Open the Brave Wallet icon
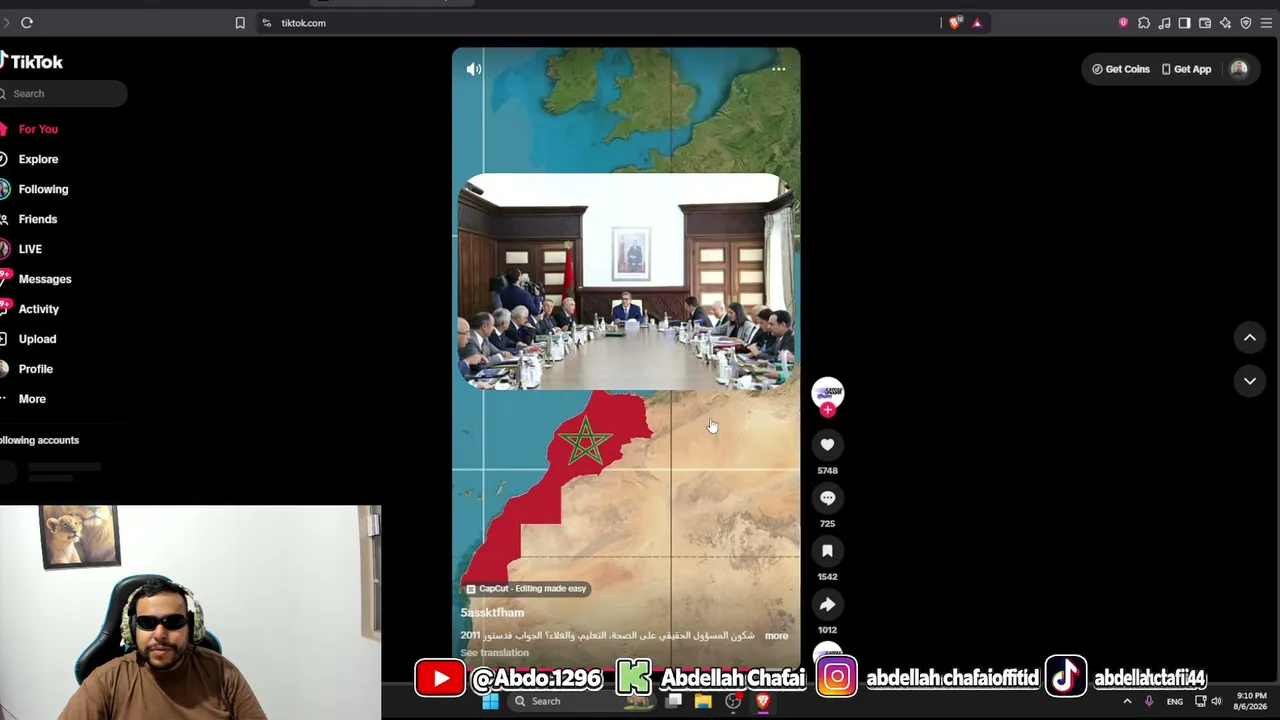Image resolution: width=1280 pixels, height=720 pixels. [1205, 23]
